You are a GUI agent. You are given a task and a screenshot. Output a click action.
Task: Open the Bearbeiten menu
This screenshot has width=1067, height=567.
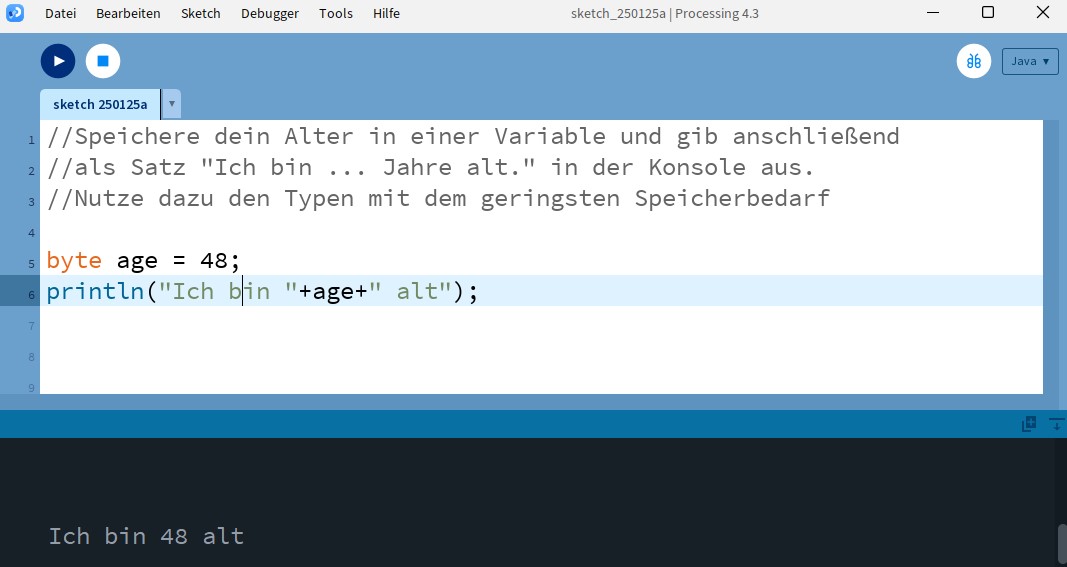(128, 13)
